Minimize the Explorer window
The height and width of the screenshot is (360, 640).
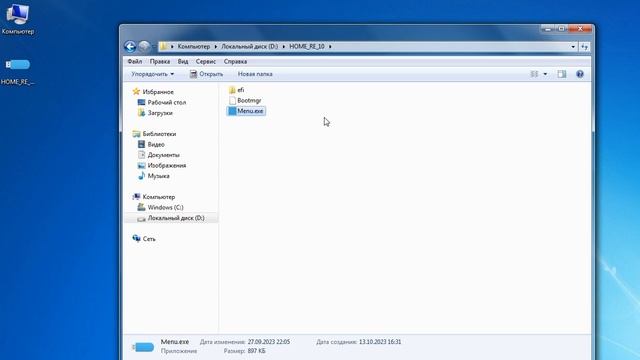click(x=548, y=29)
